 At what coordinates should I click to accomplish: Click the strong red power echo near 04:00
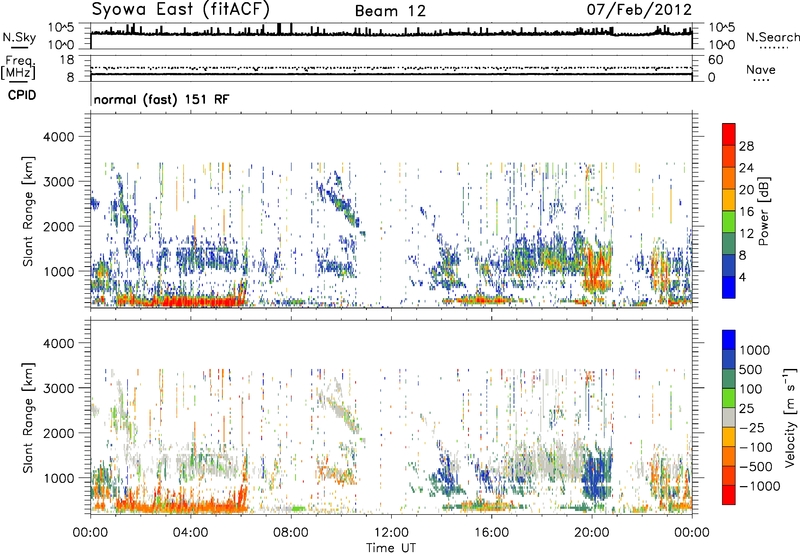pos(190,301)
